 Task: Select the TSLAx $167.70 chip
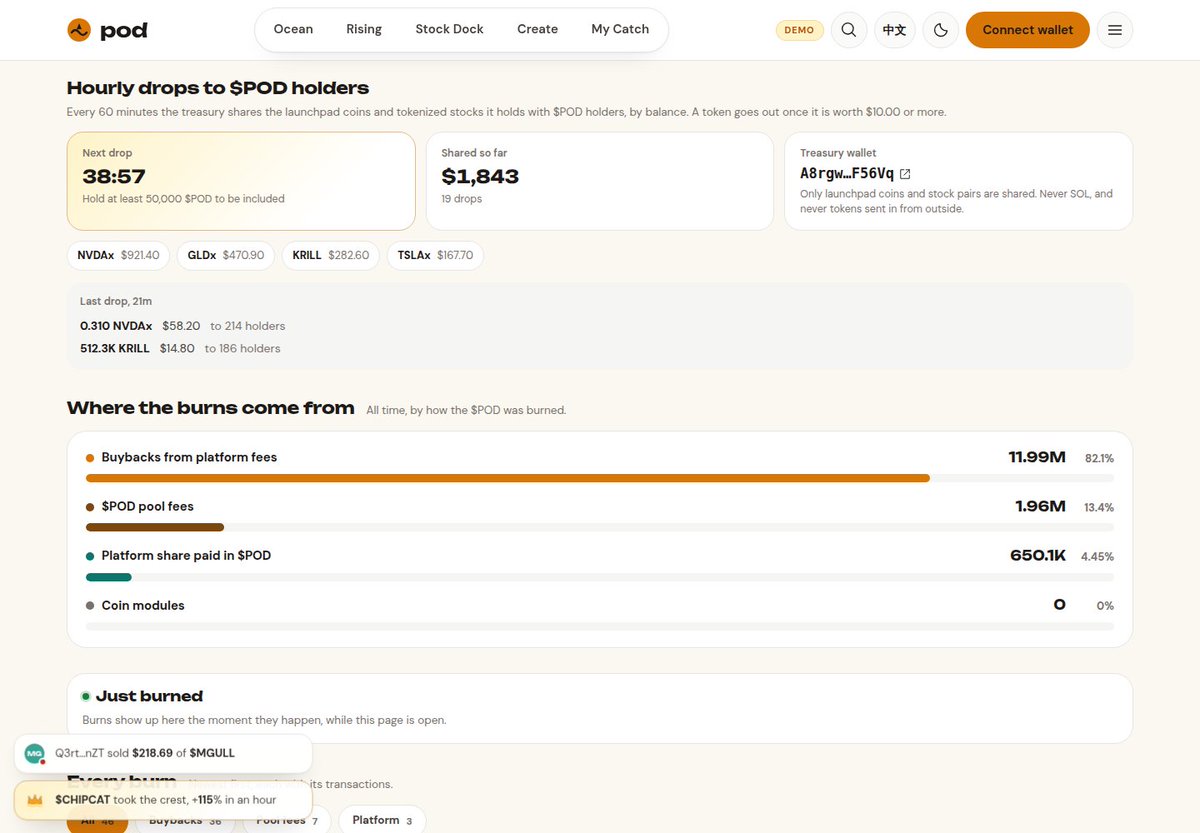pos(436,256)
